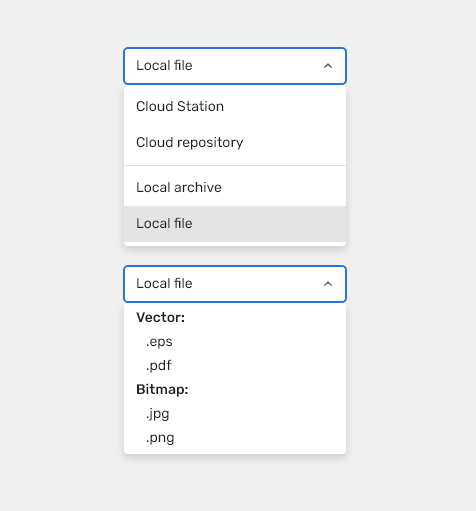
Task: Choose the .eps vector format
Action: pos(235,342)
